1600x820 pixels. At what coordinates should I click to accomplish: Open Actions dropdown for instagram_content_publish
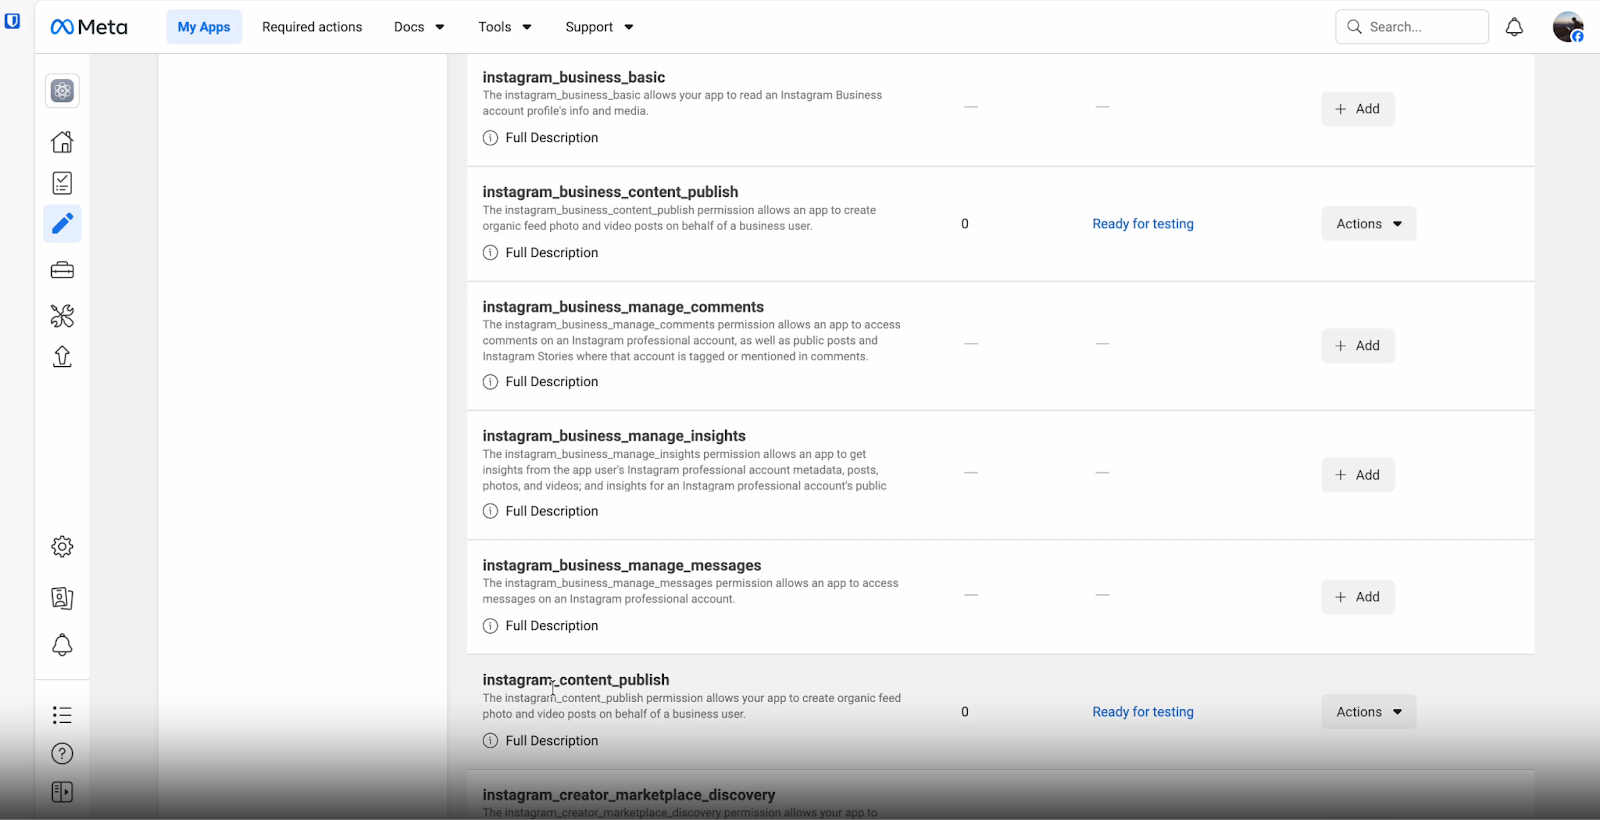coord(1369,712)
